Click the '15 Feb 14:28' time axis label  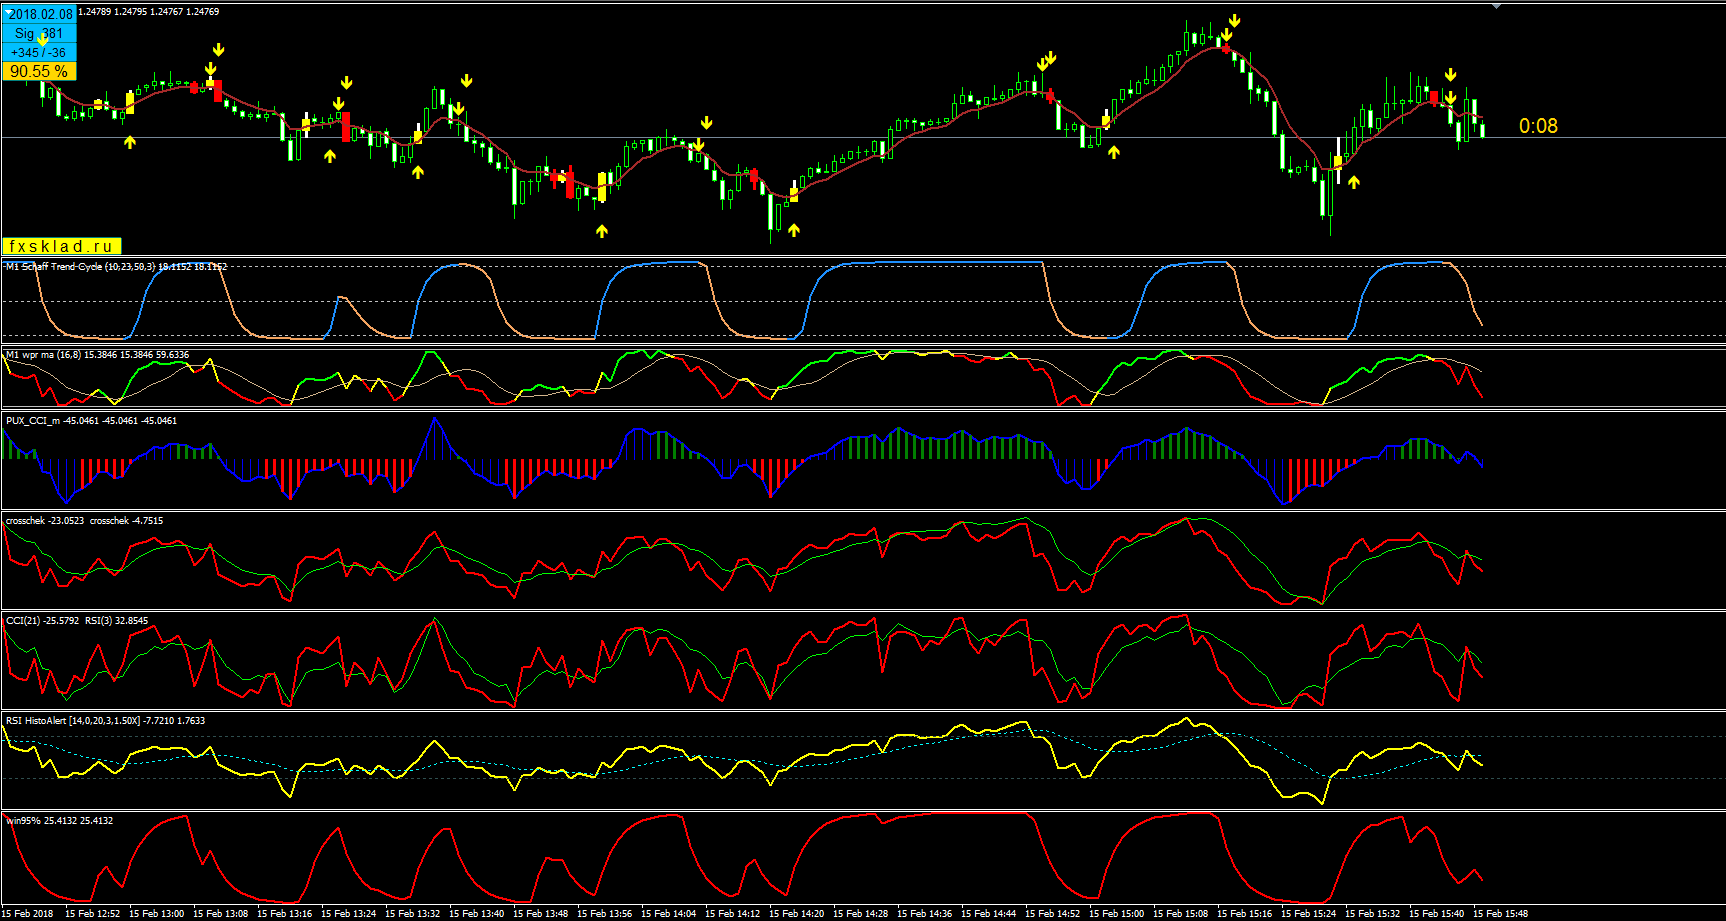pos(860,914)
